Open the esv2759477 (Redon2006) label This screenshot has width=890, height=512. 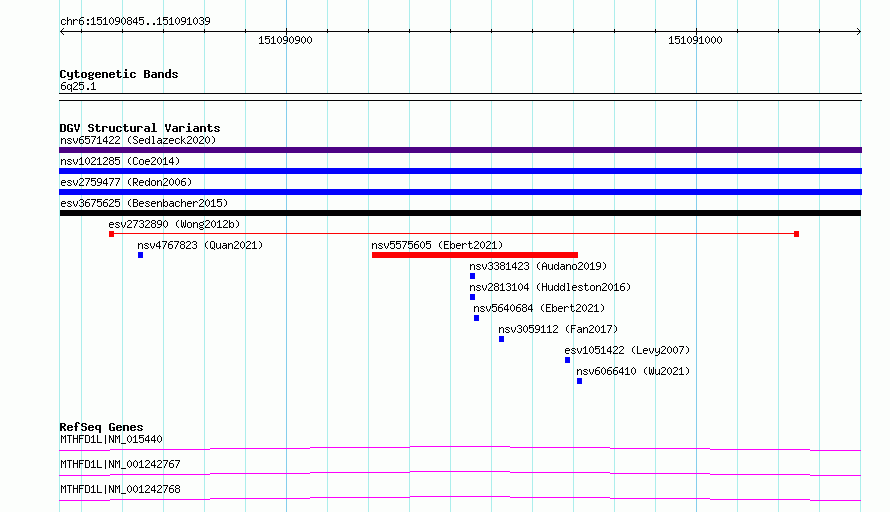pos(126,182)
